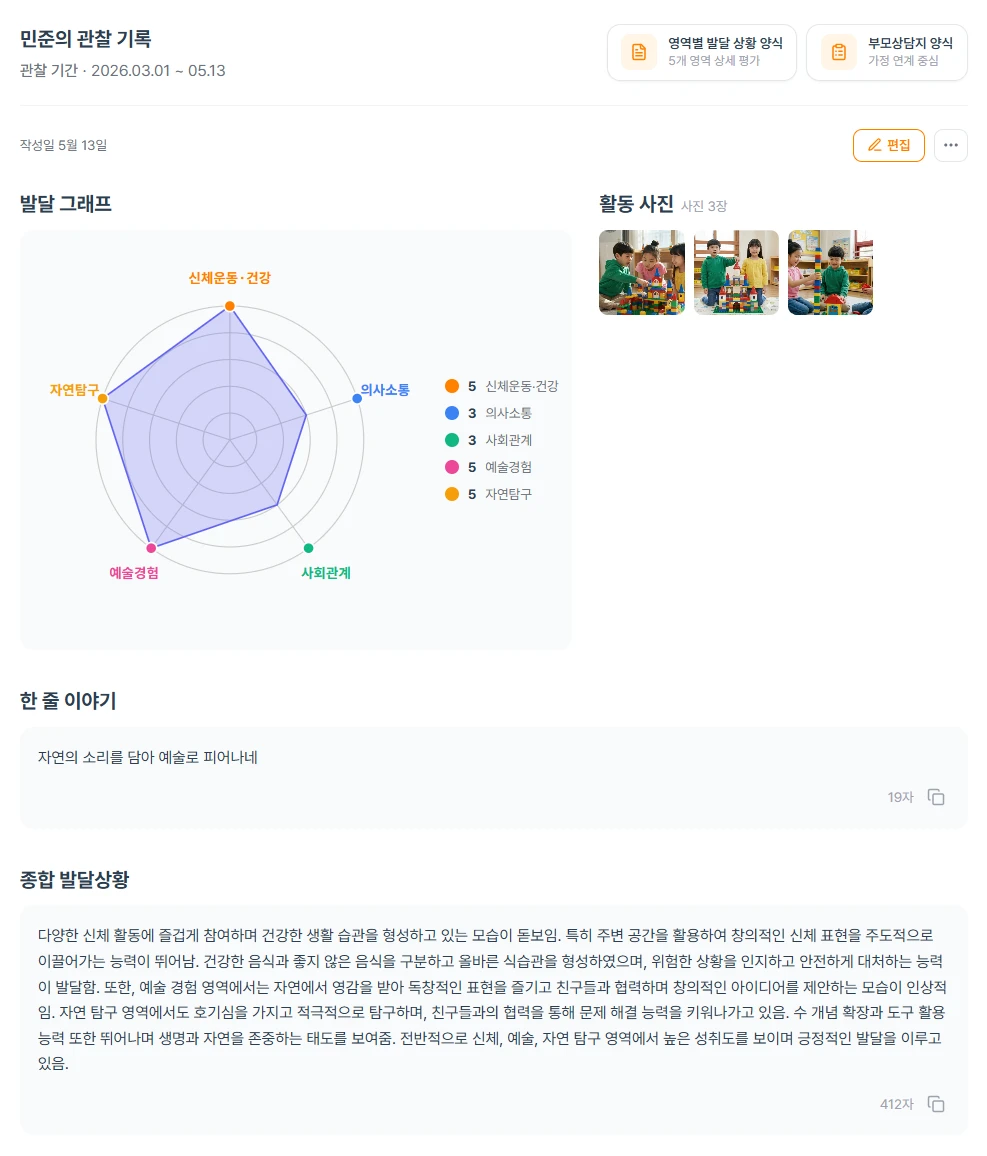
Task: Open the second activity photo thumbnail
Action: (x=736, y=273)
